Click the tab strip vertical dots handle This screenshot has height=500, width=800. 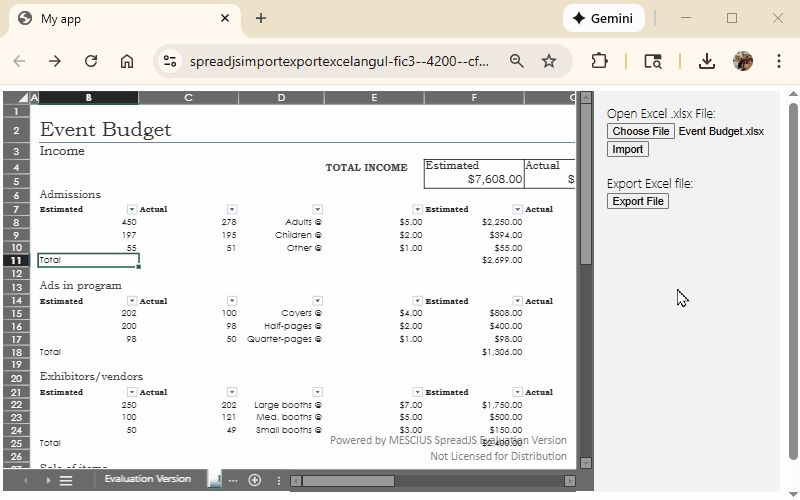[x=279, y=480]
